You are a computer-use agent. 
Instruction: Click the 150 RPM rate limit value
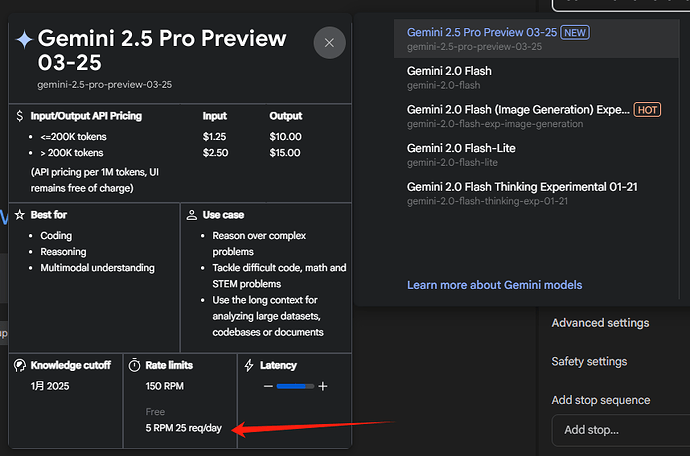(x=165, y=386)
